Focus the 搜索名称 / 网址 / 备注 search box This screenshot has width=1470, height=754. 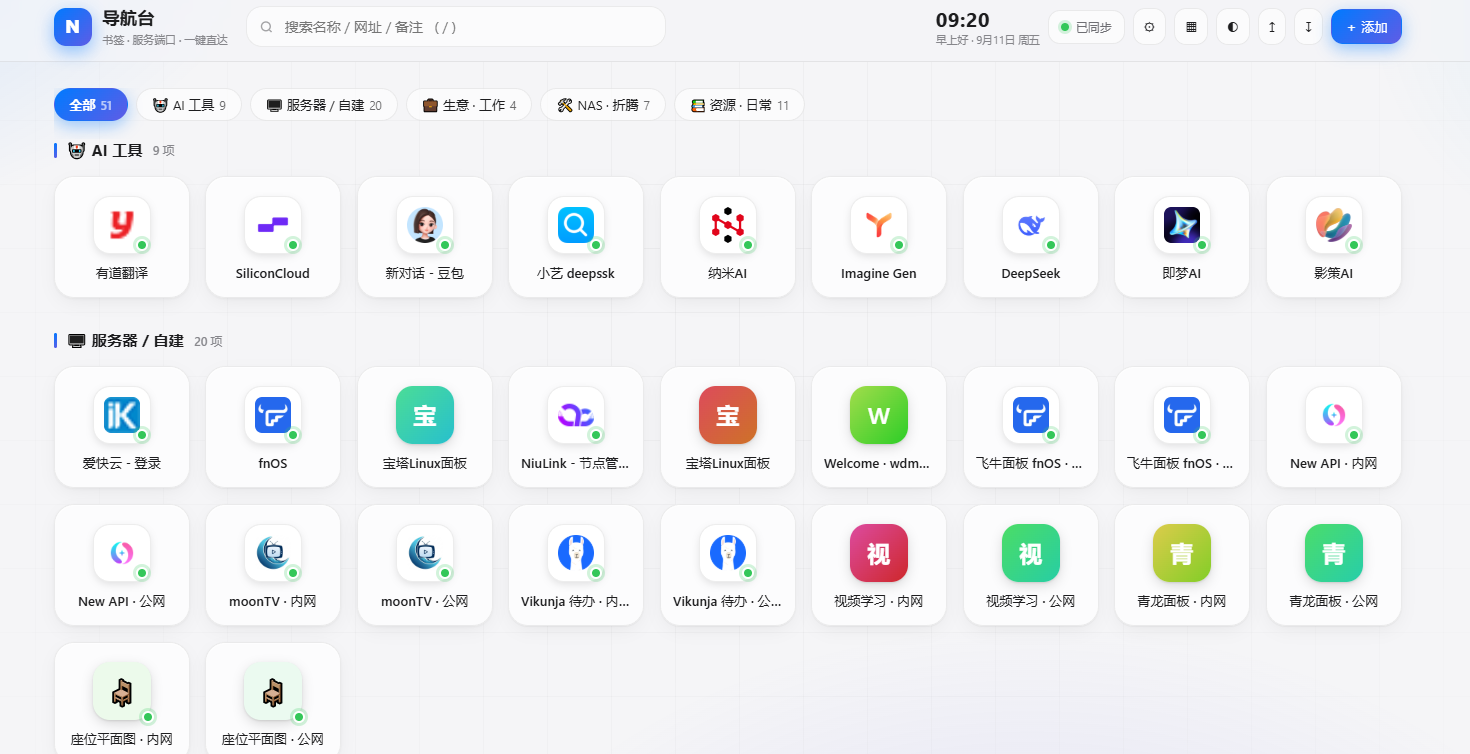(456, 27)
